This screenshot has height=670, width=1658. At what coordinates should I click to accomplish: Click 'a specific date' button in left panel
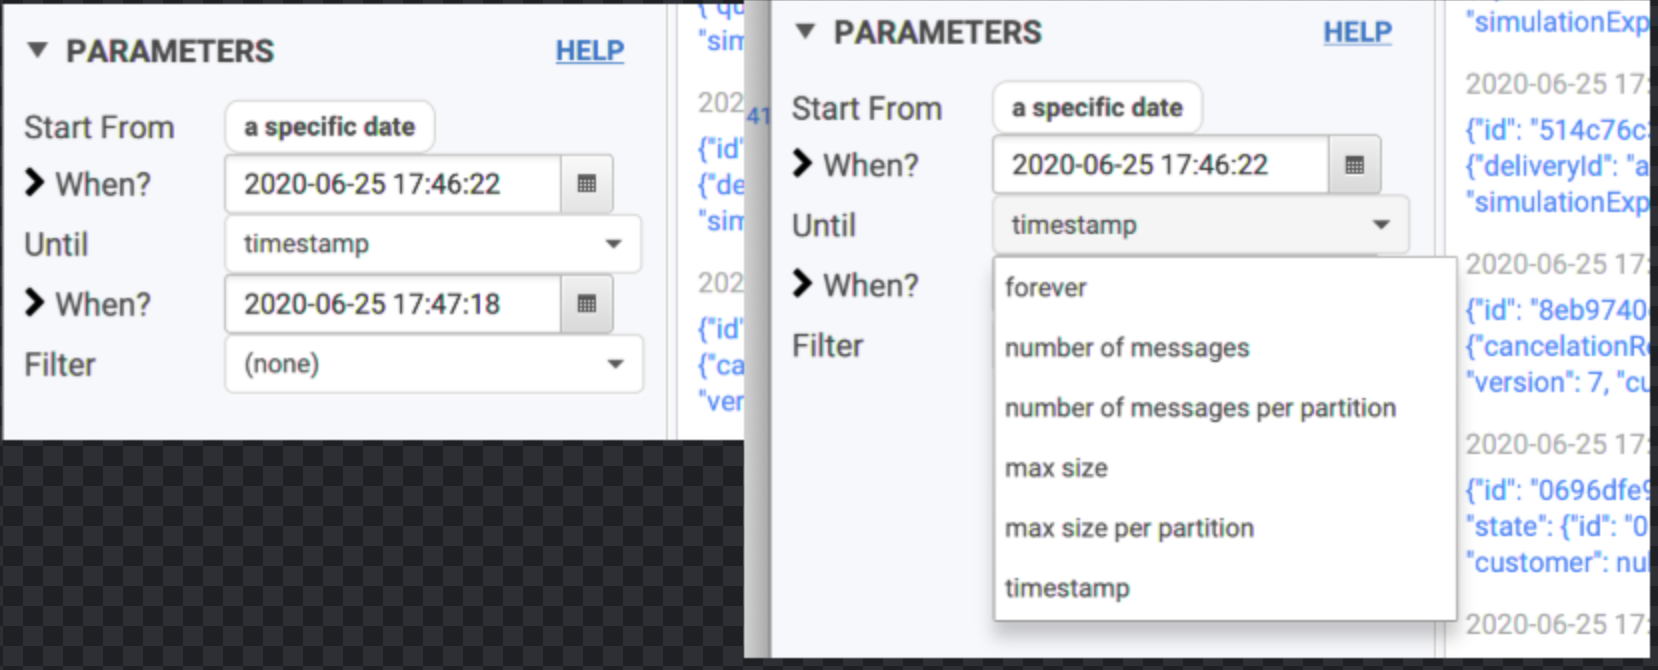[x=329, y=127]
